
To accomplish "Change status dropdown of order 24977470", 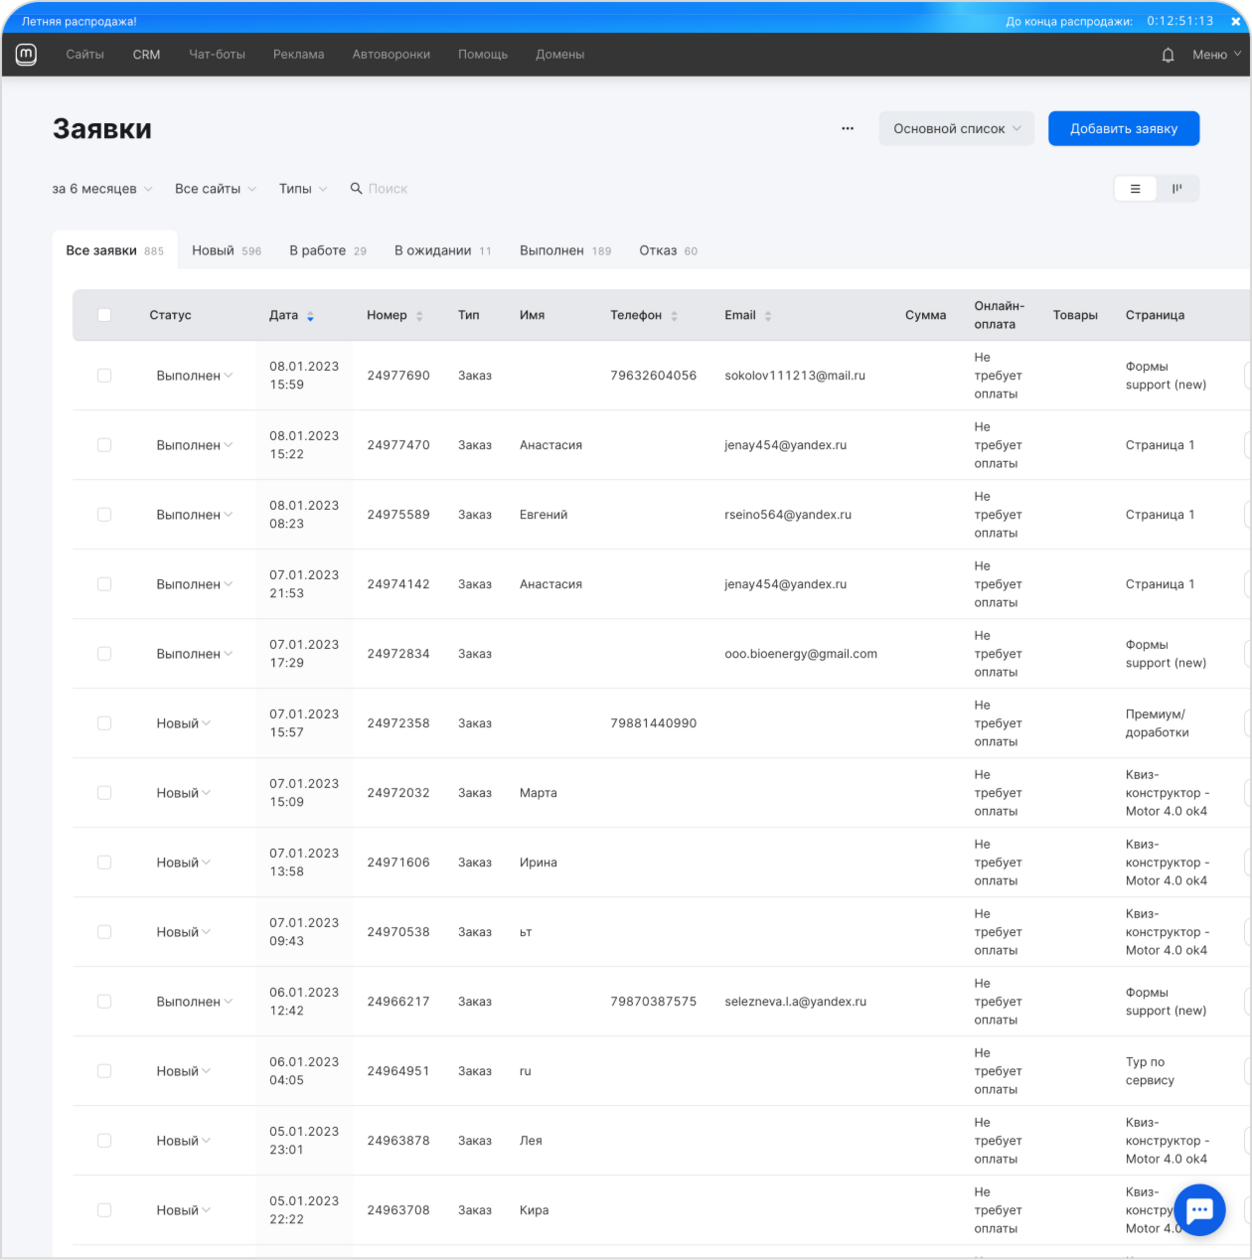I will [x=194, y=445].
